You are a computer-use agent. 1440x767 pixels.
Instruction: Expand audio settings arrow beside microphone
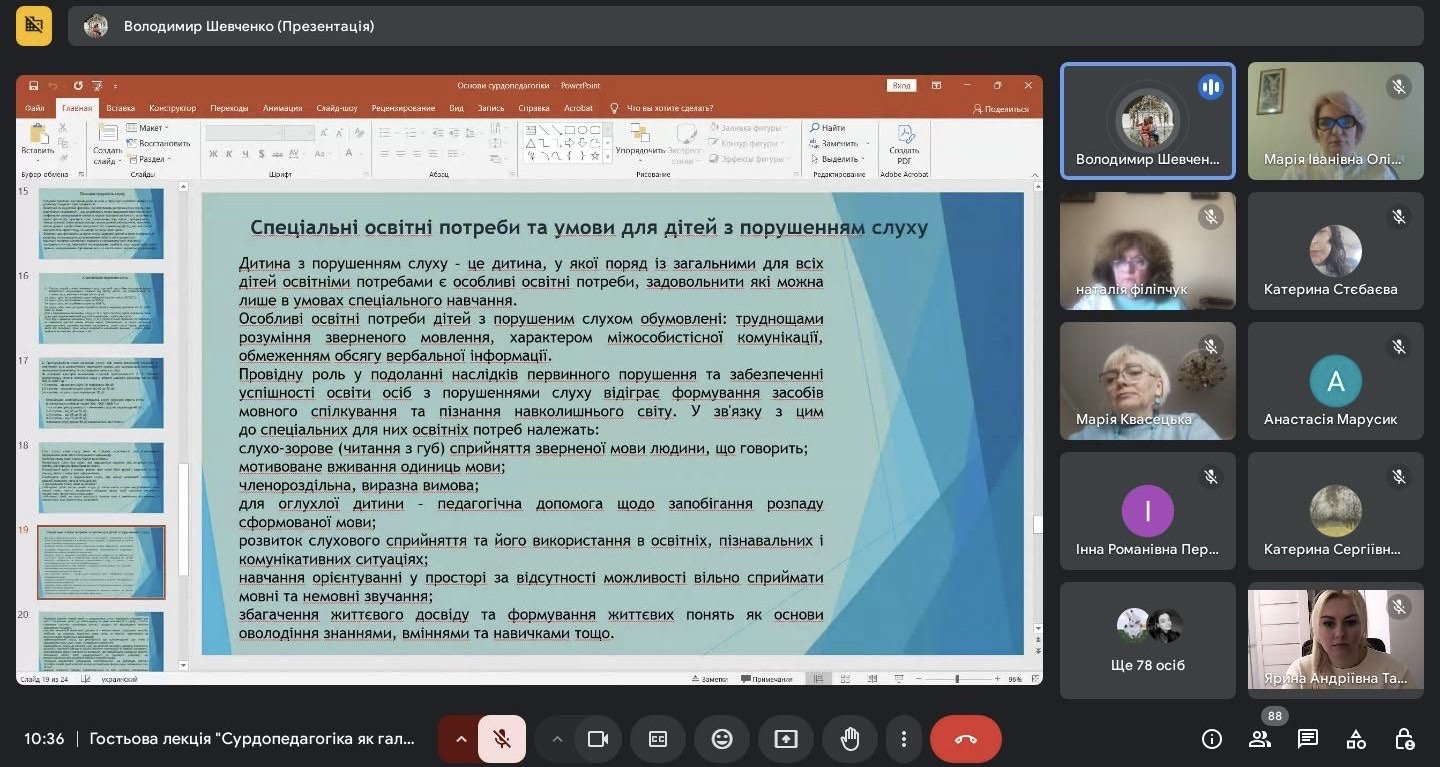click(x=461, y=739)
